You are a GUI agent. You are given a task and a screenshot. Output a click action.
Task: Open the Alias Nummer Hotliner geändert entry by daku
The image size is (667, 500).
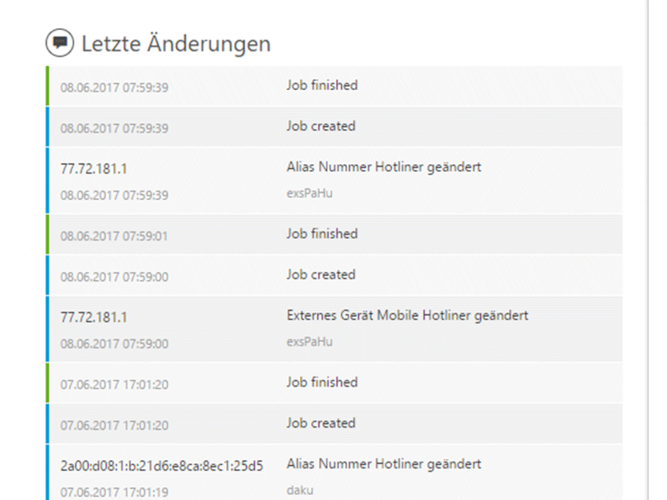tap(334, 472)
